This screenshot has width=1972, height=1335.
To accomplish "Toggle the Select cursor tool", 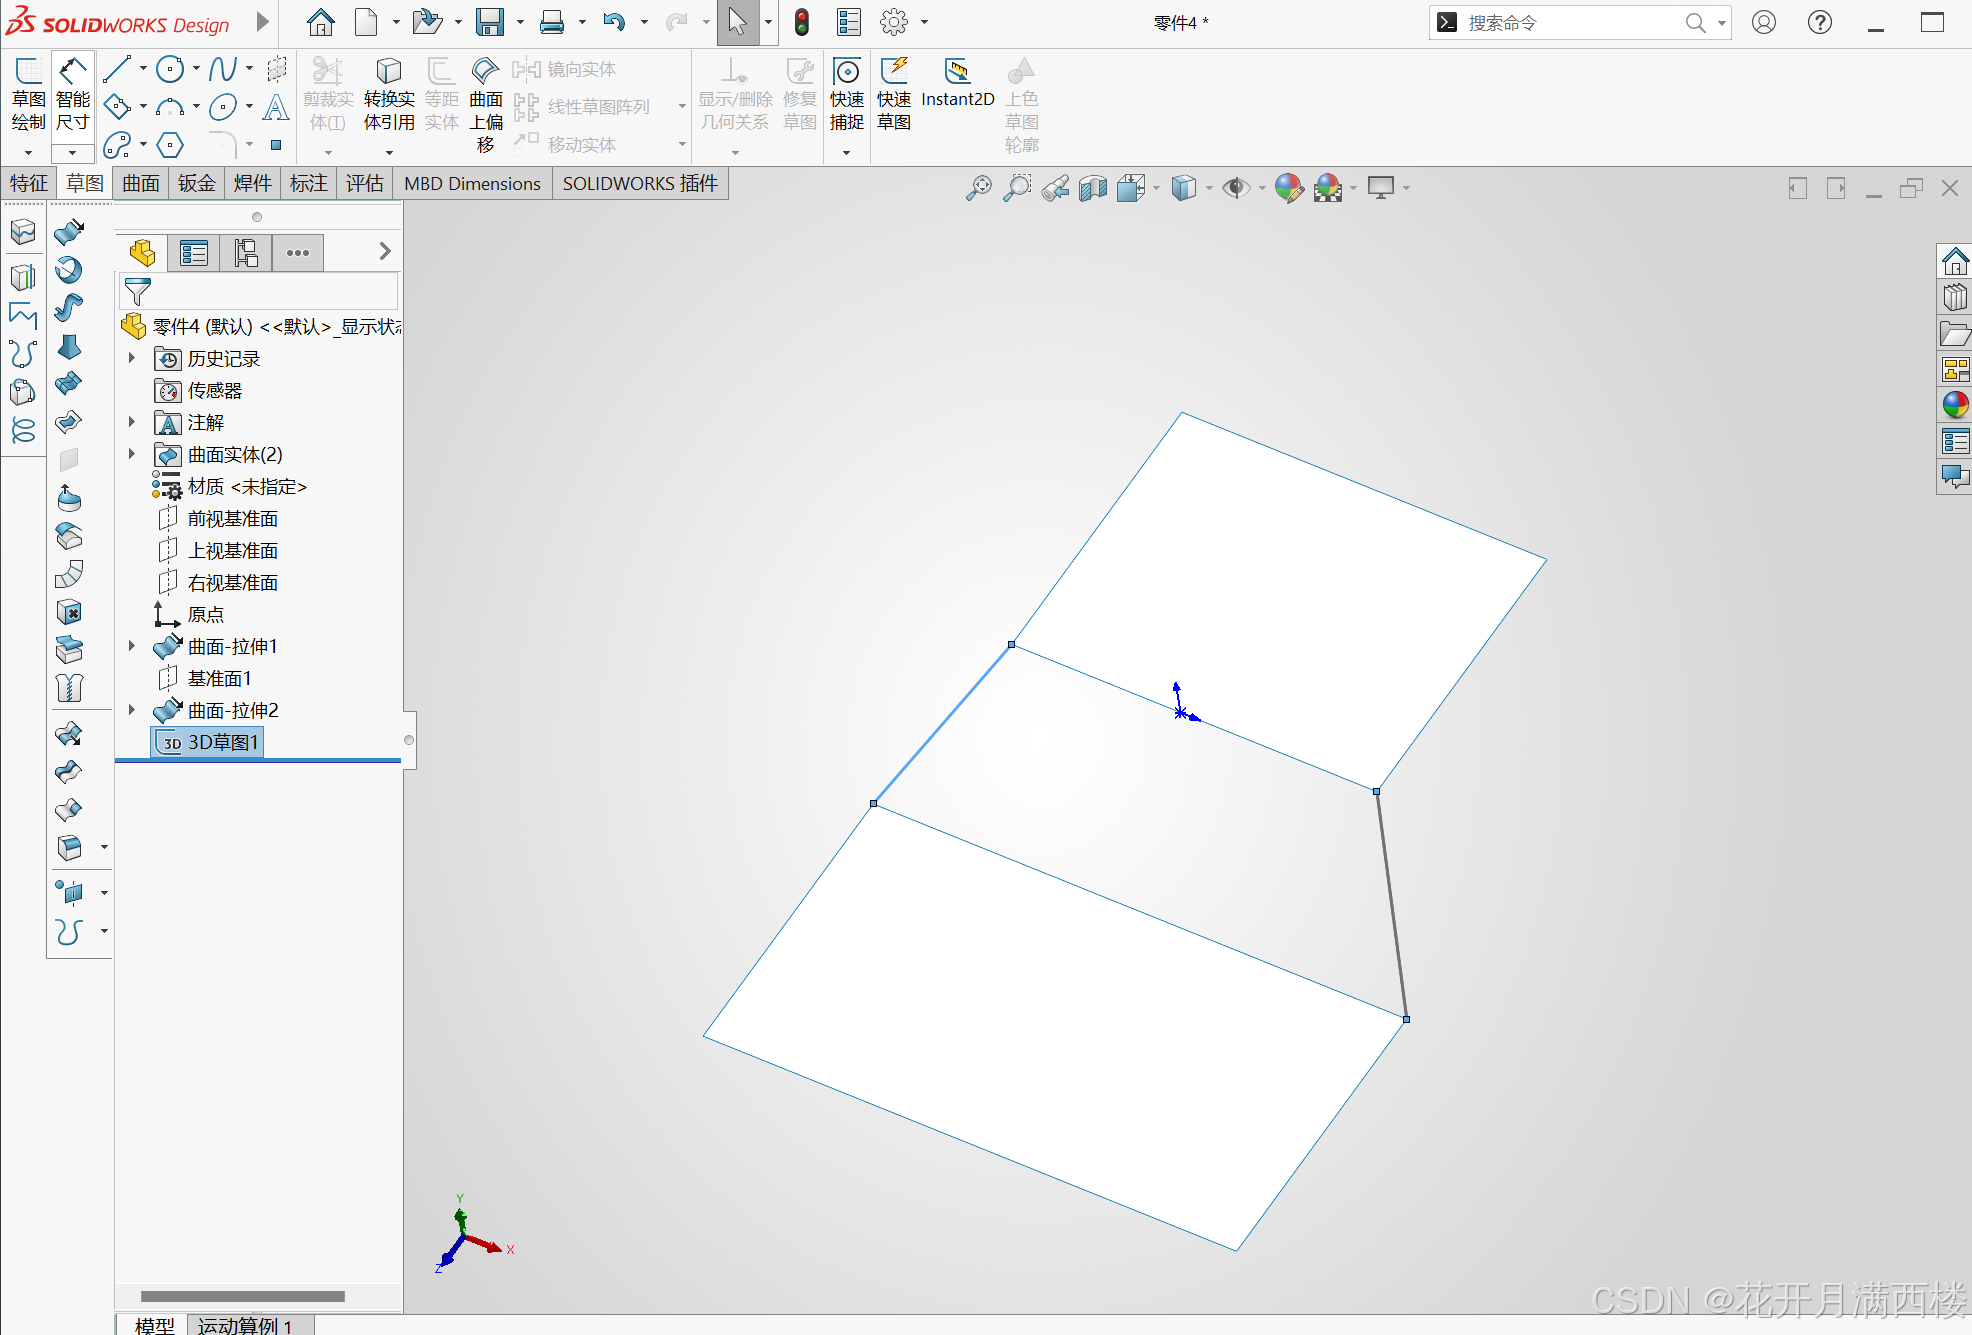I will point(737,22).
